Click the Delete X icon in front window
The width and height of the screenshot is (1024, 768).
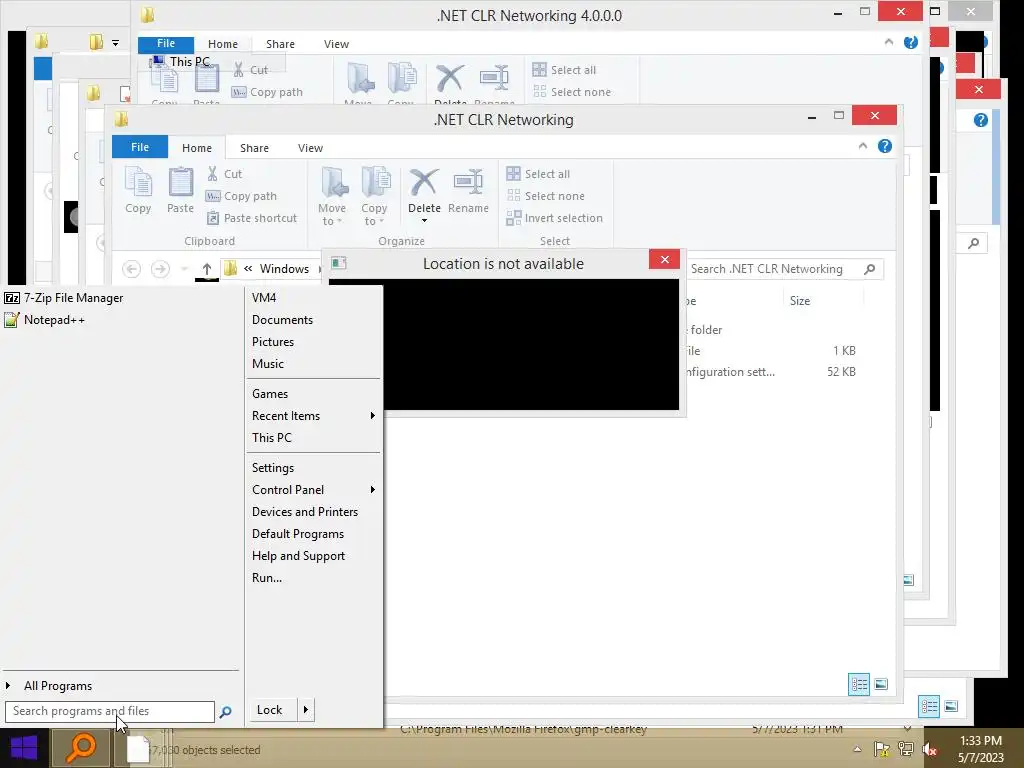click(x=424, y=183)
